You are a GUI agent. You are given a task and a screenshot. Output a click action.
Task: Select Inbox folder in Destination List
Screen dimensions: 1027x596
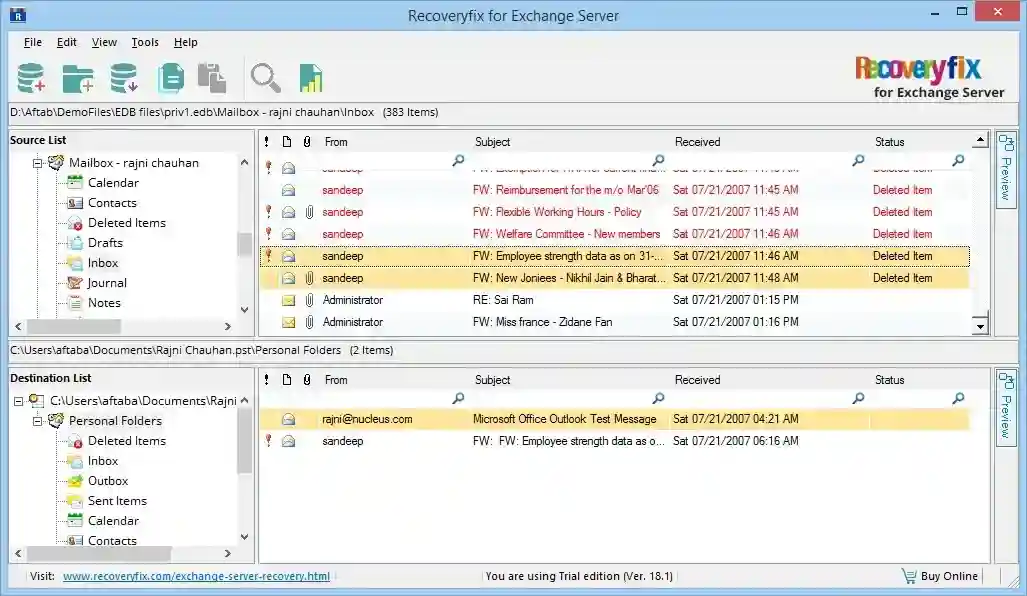(103, 461)
